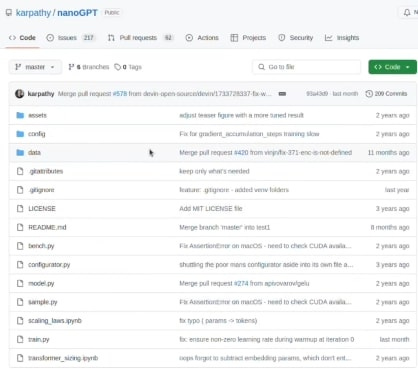The width and height of the screenshot is (418, 369).
Task: Open the latest commit hash link
Action: pos(317,94)
